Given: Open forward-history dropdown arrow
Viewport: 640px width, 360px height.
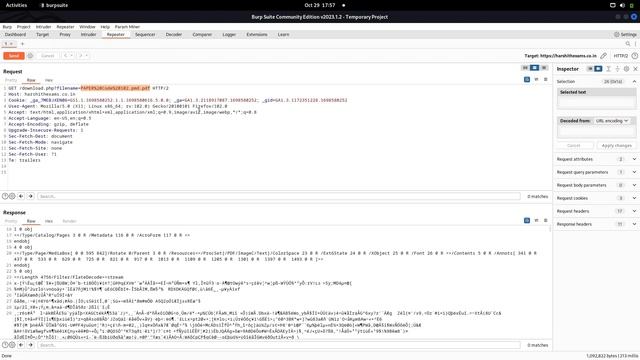Looking at the screenshot, I should click(87, 56).
